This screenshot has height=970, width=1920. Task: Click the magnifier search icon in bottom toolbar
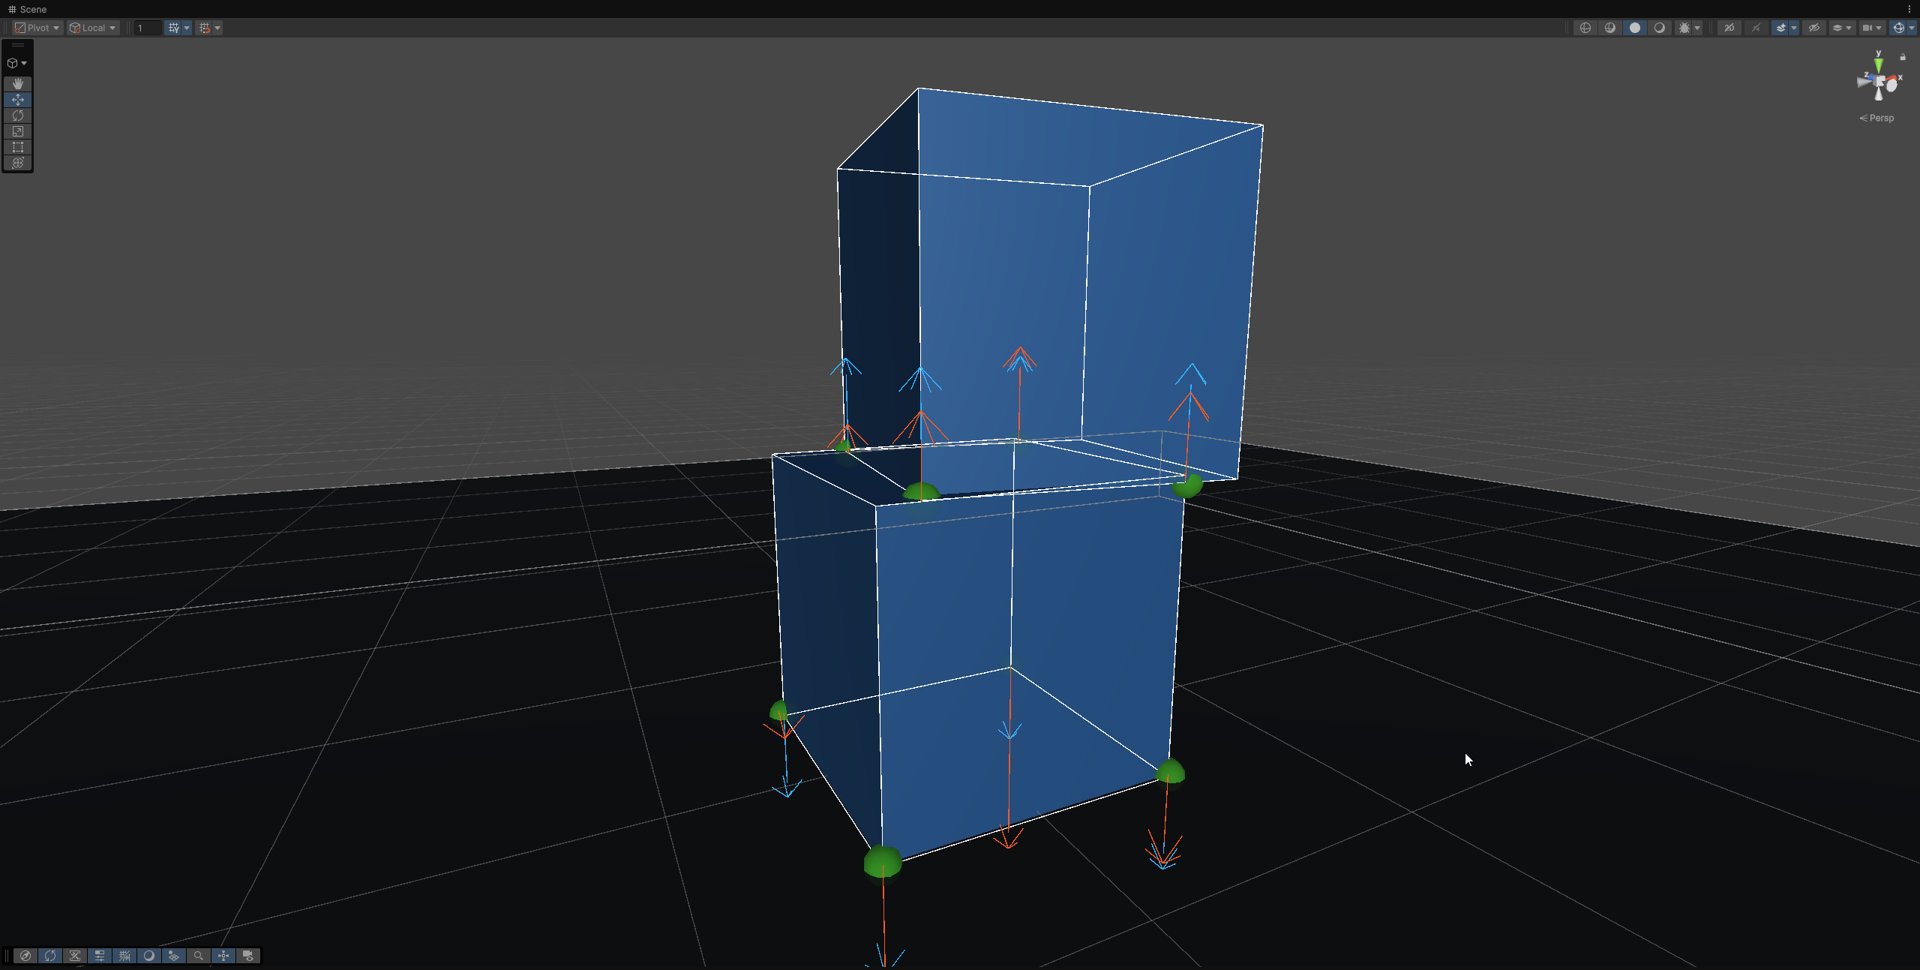199,956
